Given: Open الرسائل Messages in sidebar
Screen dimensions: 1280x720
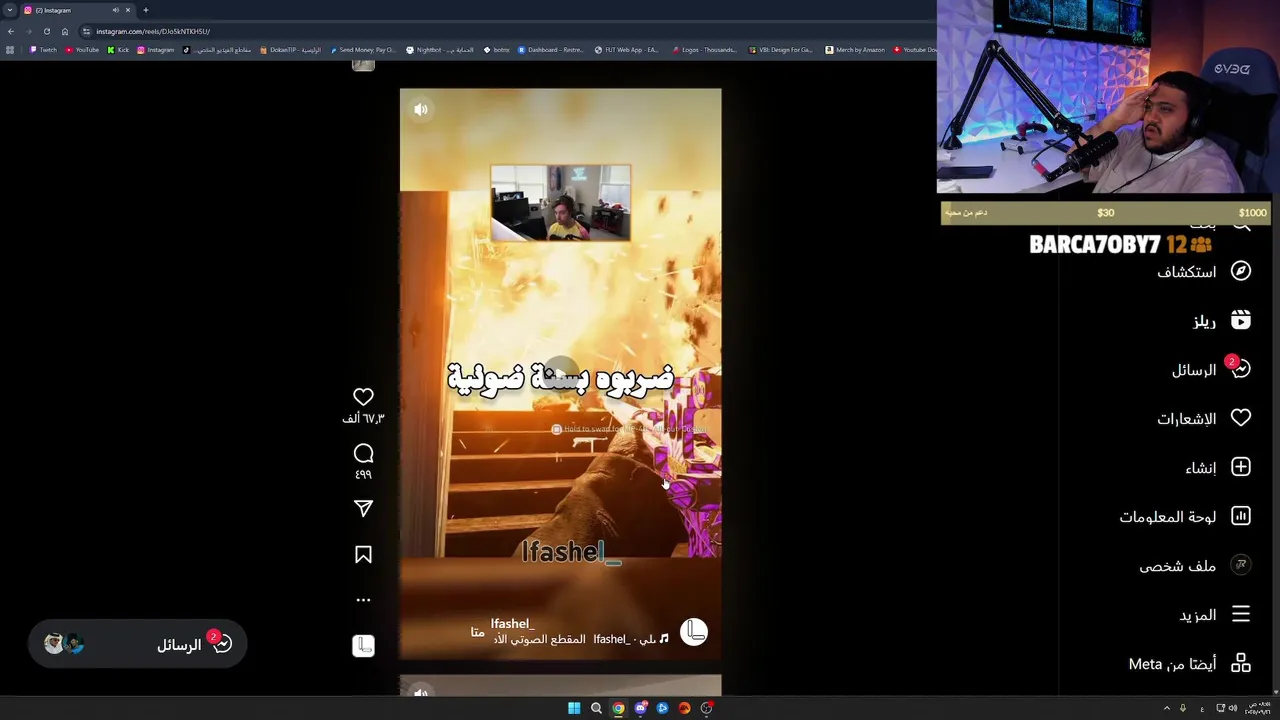Looking at the screenshot, I should pos(1194,369).
